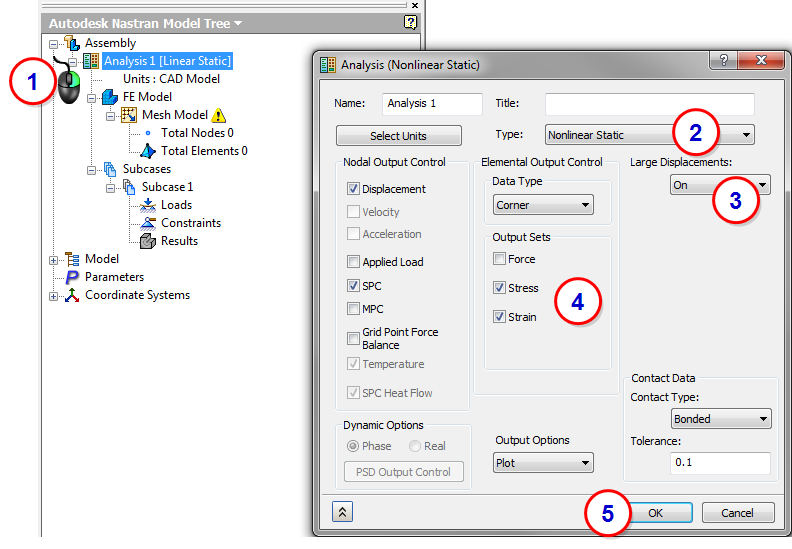Click the Parameters P icon

(x=72, y=277)
